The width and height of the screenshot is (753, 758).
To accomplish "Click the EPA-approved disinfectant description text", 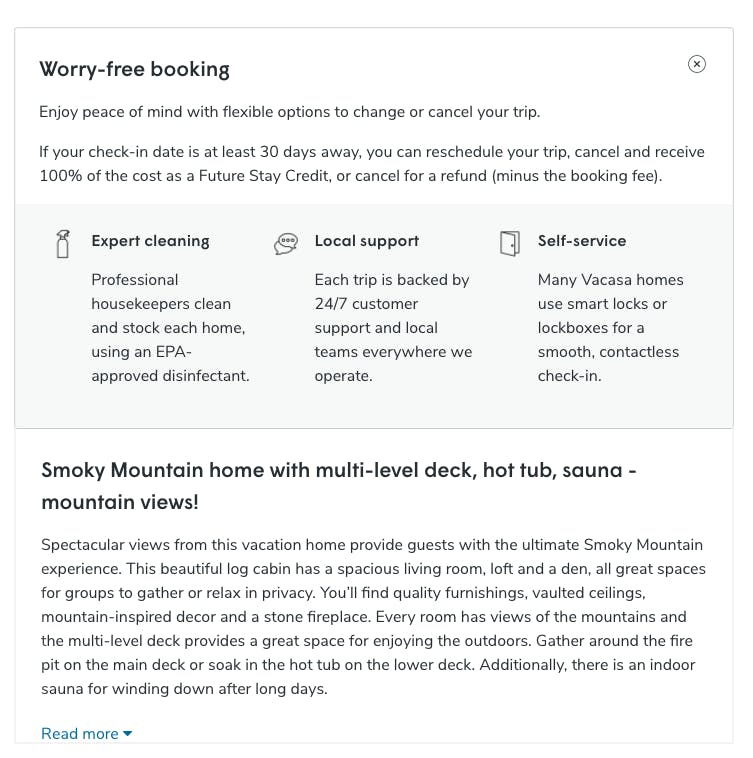I will [171, 328].
